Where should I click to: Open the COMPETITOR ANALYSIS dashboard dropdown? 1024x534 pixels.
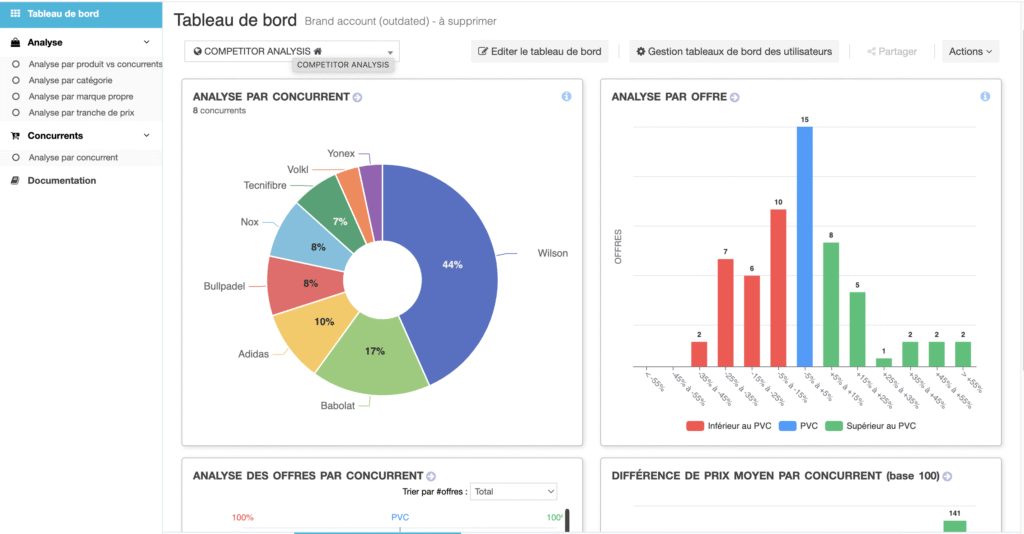tap(292, 51)
